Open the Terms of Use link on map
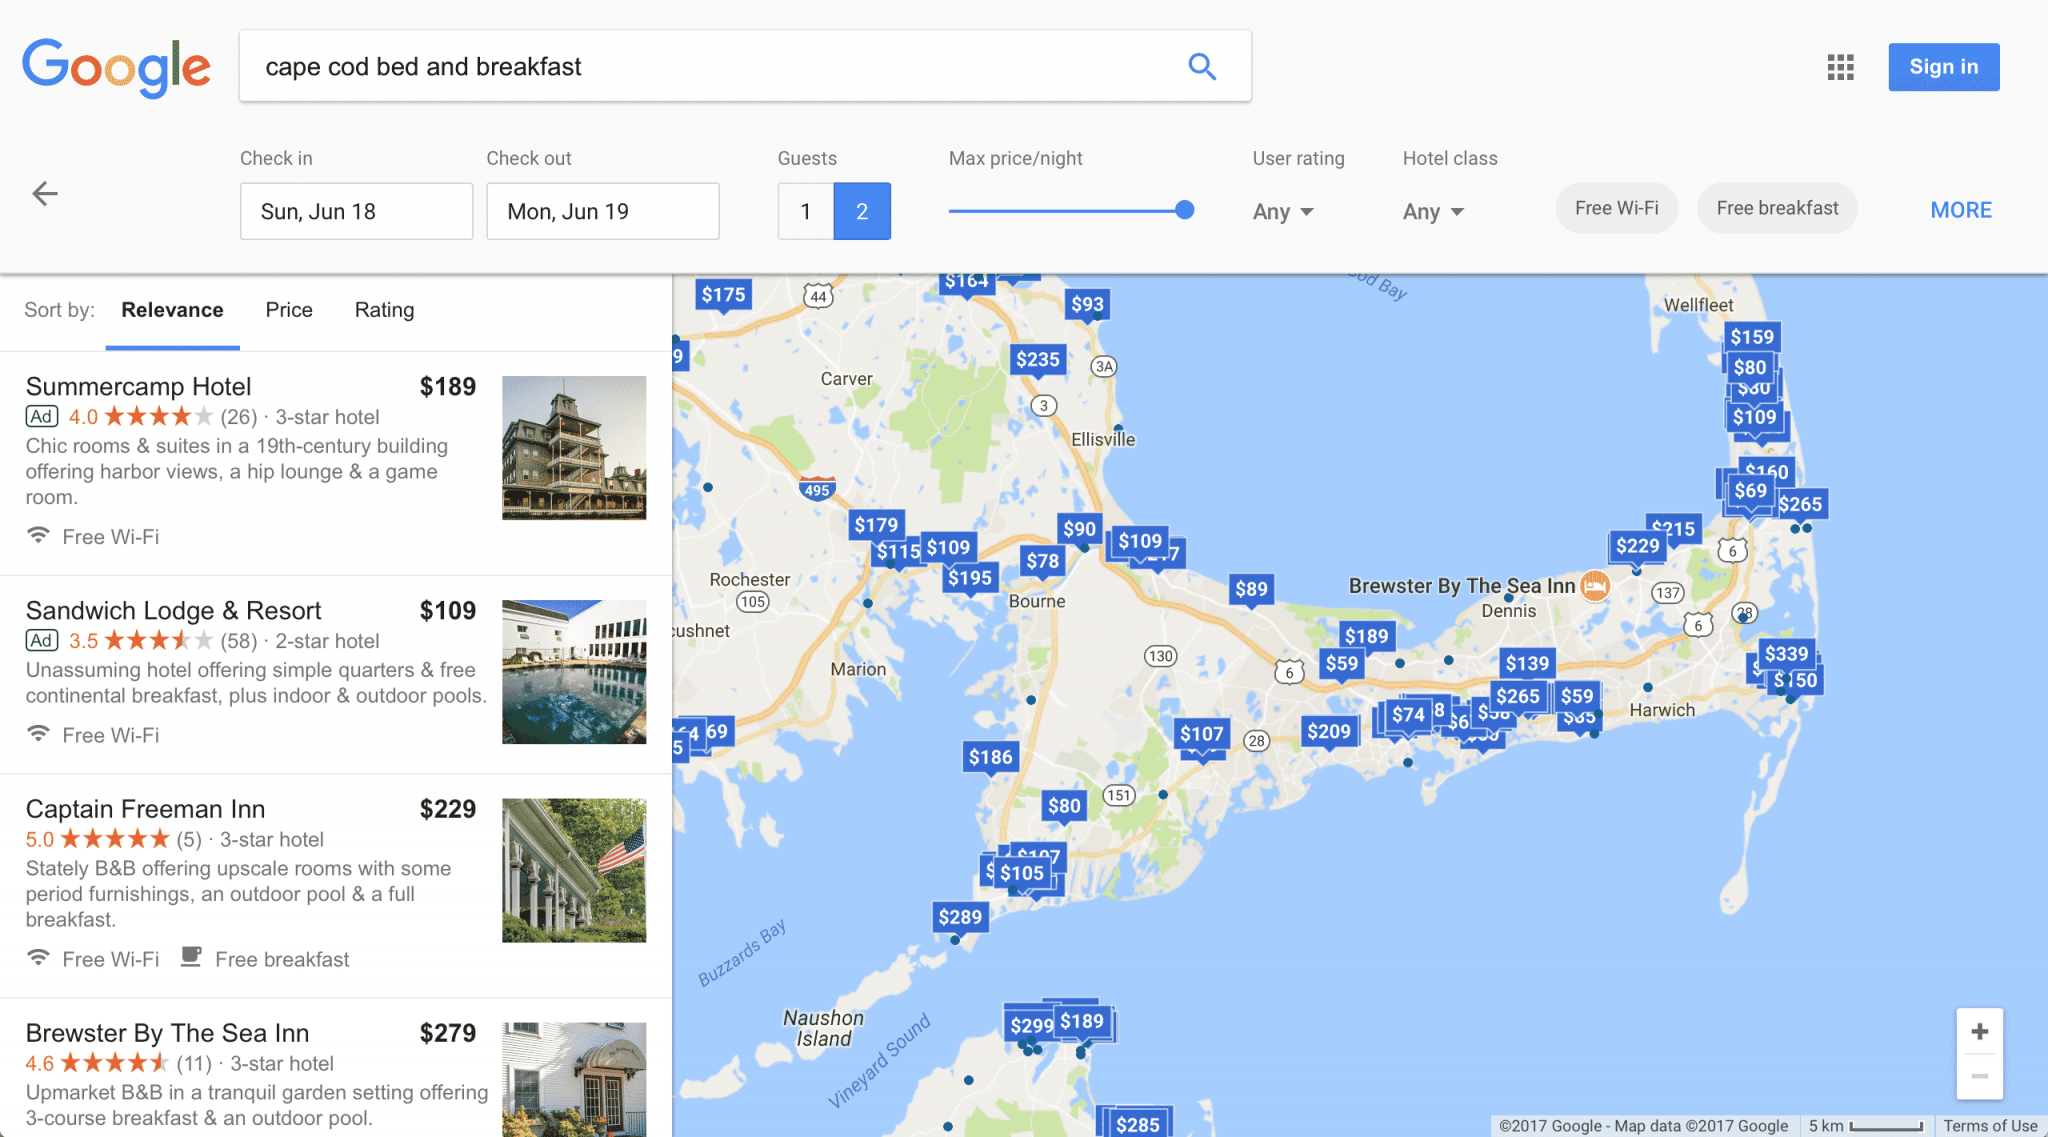The height and width of the screenshot is (1137, 2048). (1990, 1126)
